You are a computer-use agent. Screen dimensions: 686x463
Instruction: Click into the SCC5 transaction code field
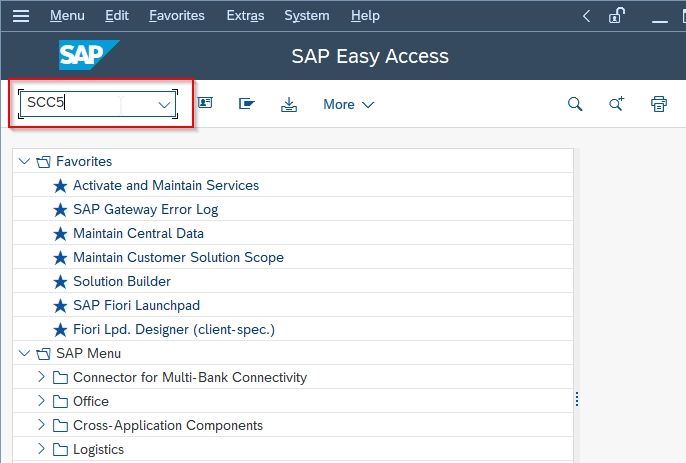coord(70,103)
